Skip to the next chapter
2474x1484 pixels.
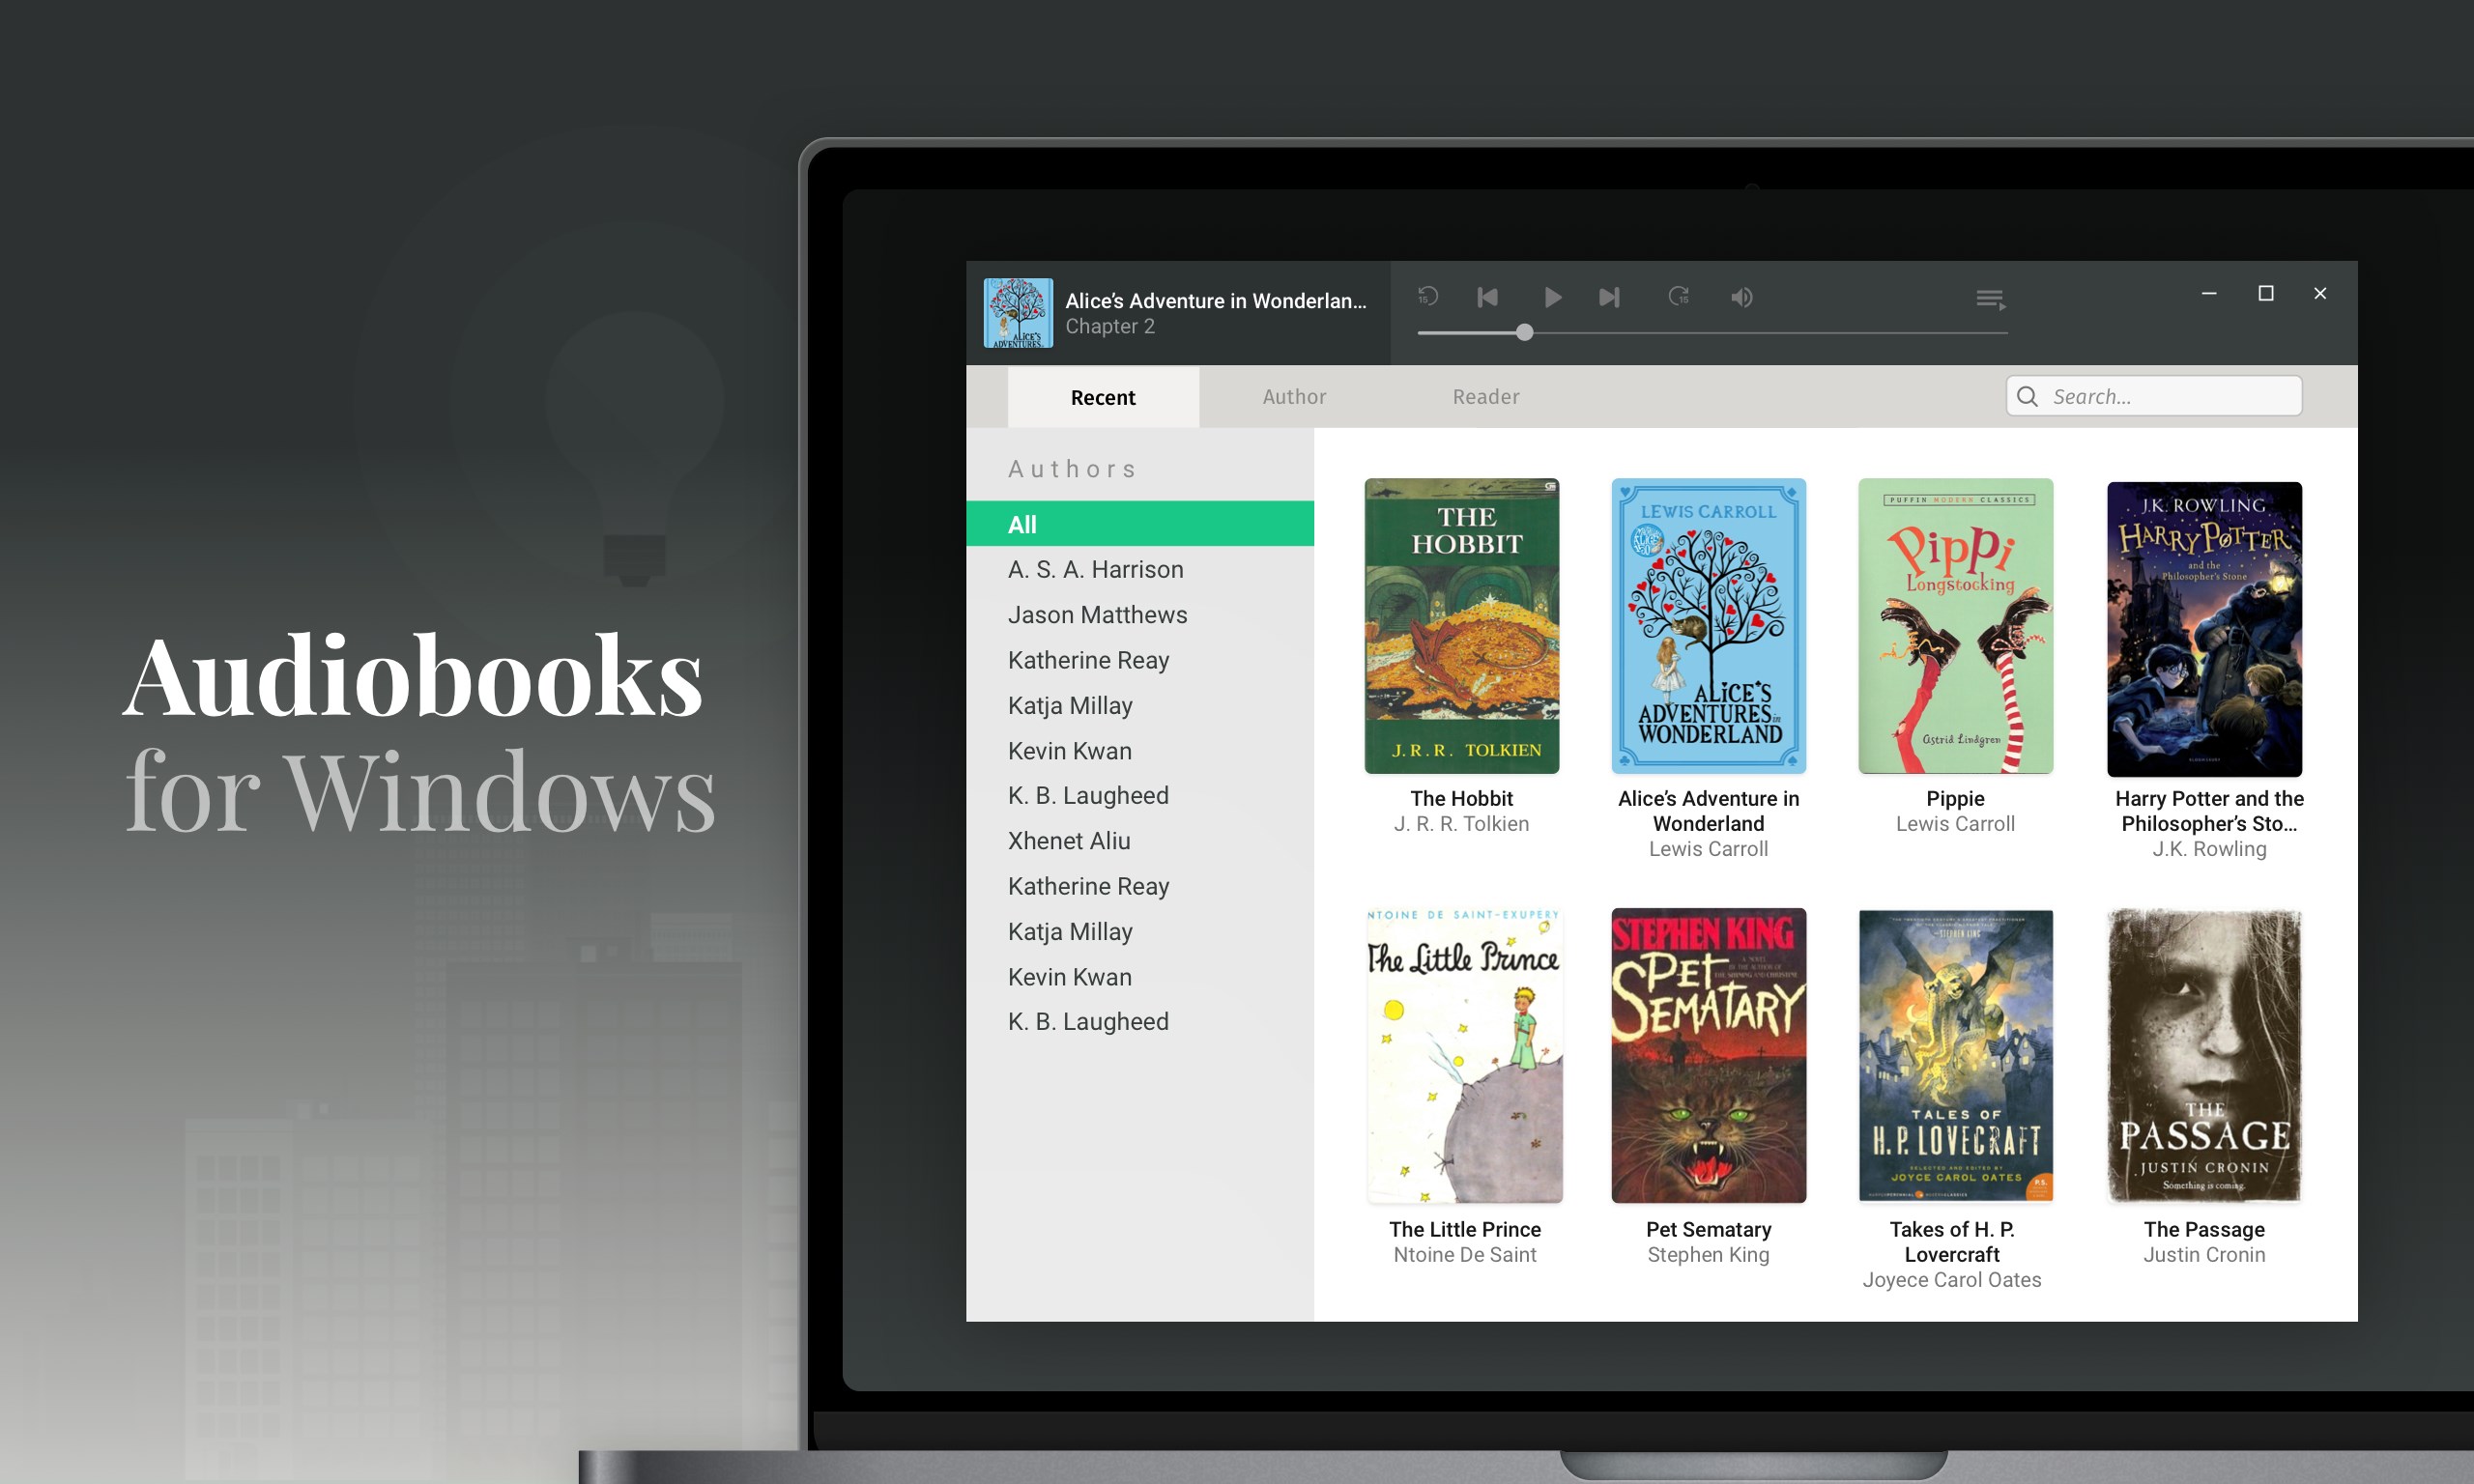pyautogui.click(x=1608, y=297)
